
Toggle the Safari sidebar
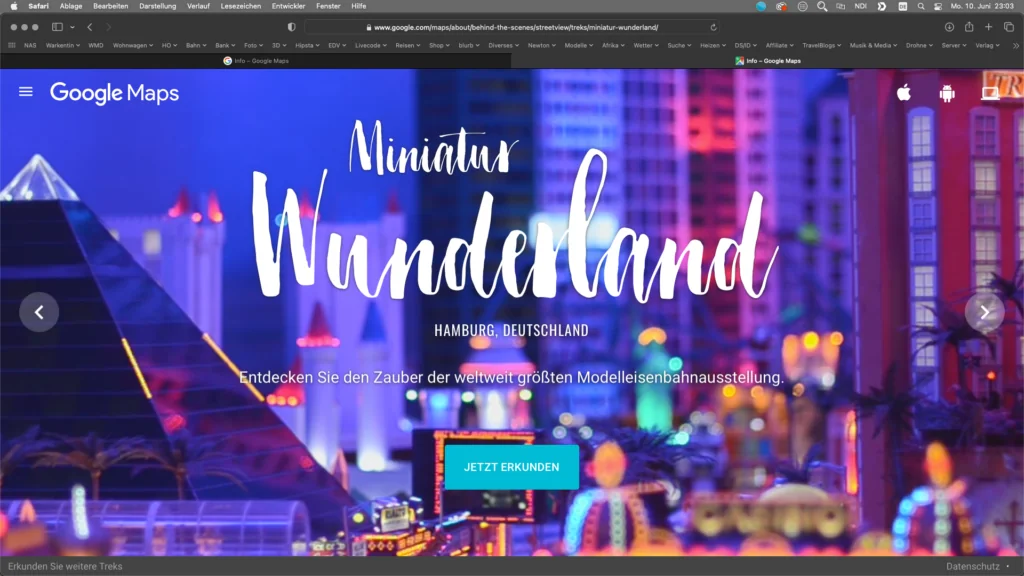[57, 27]
